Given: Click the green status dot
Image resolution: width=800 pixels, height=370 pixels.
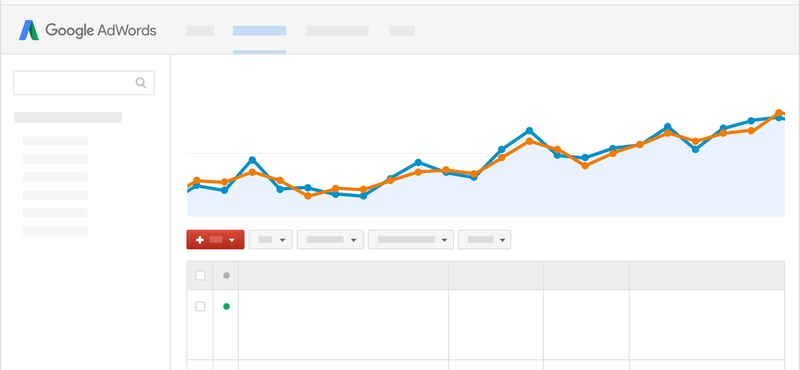Looking at the screenshot, I should click(x=227, y=306).
